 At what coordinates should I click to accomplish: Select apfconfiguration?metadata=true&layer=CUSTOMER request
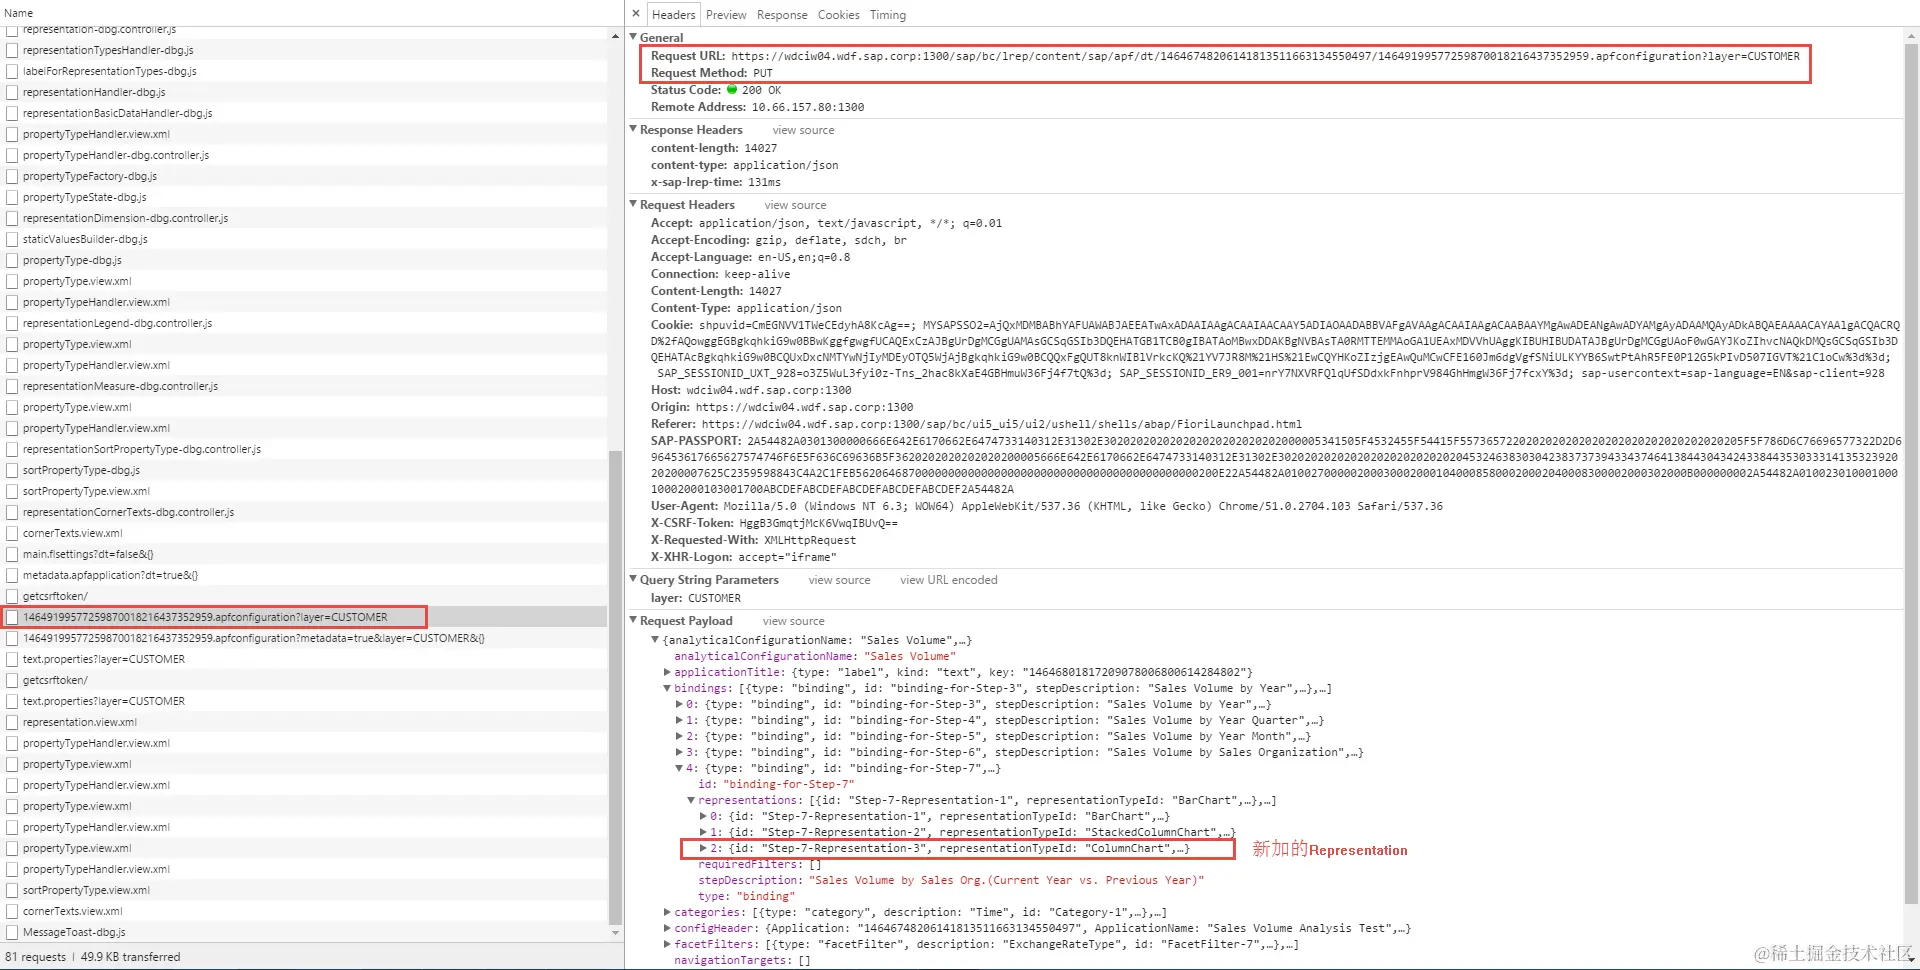[304, 638]
